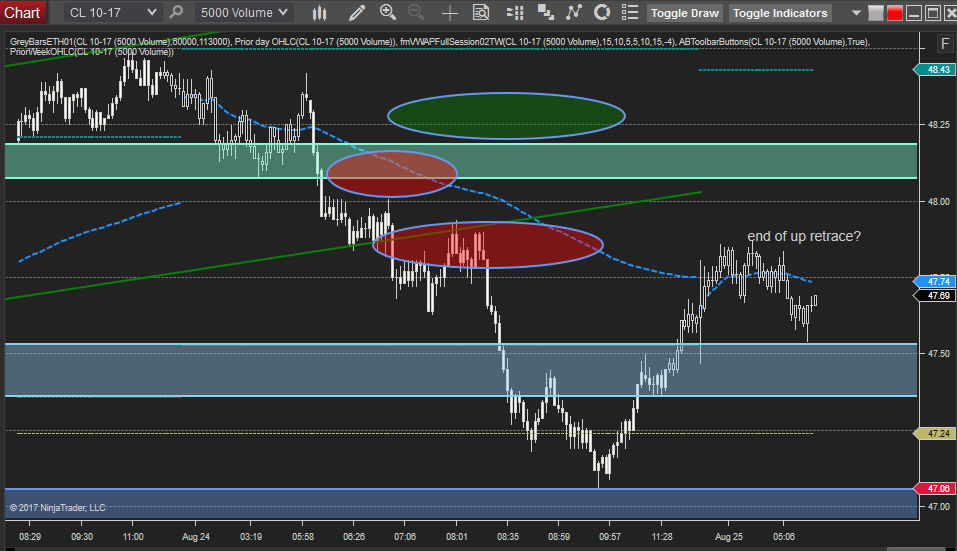Screen dimensions: 957x551
Task: Select the small red ellipse drawing
Action: 392,173
